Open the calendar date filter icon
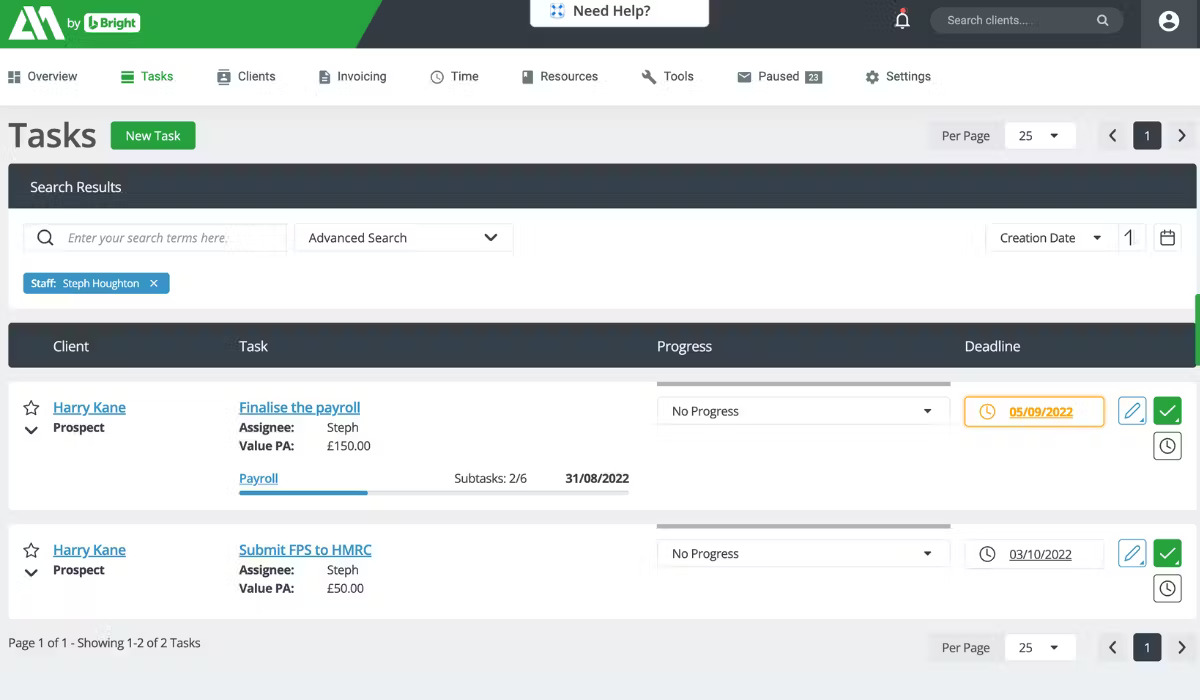The width and height of the screenshot is (1200, 700). [1166, 237]
